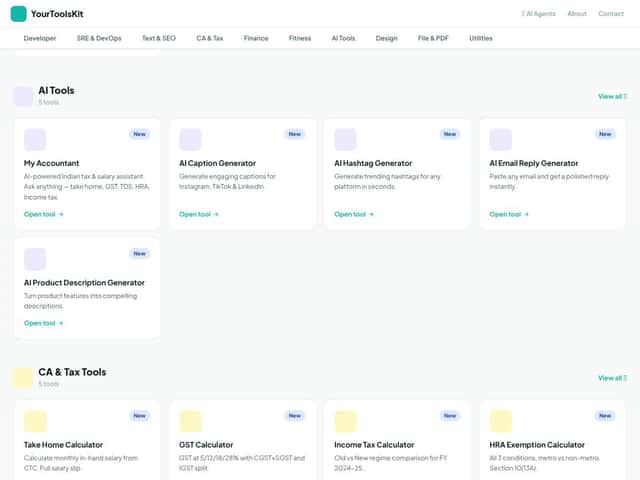Click the HRA Exemption Calculator card icon

click(500, 421)
